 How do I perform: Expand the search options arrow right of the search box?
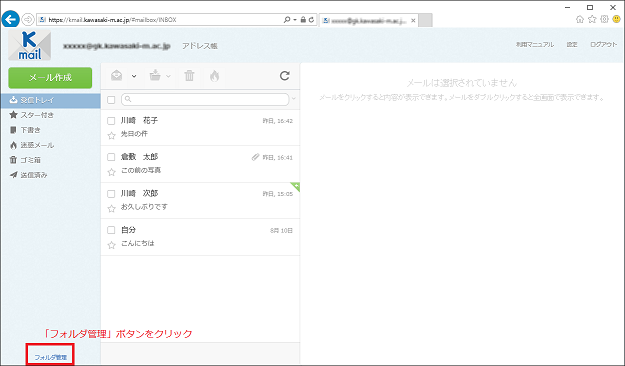pyautogui.click(x=294, y=99)
